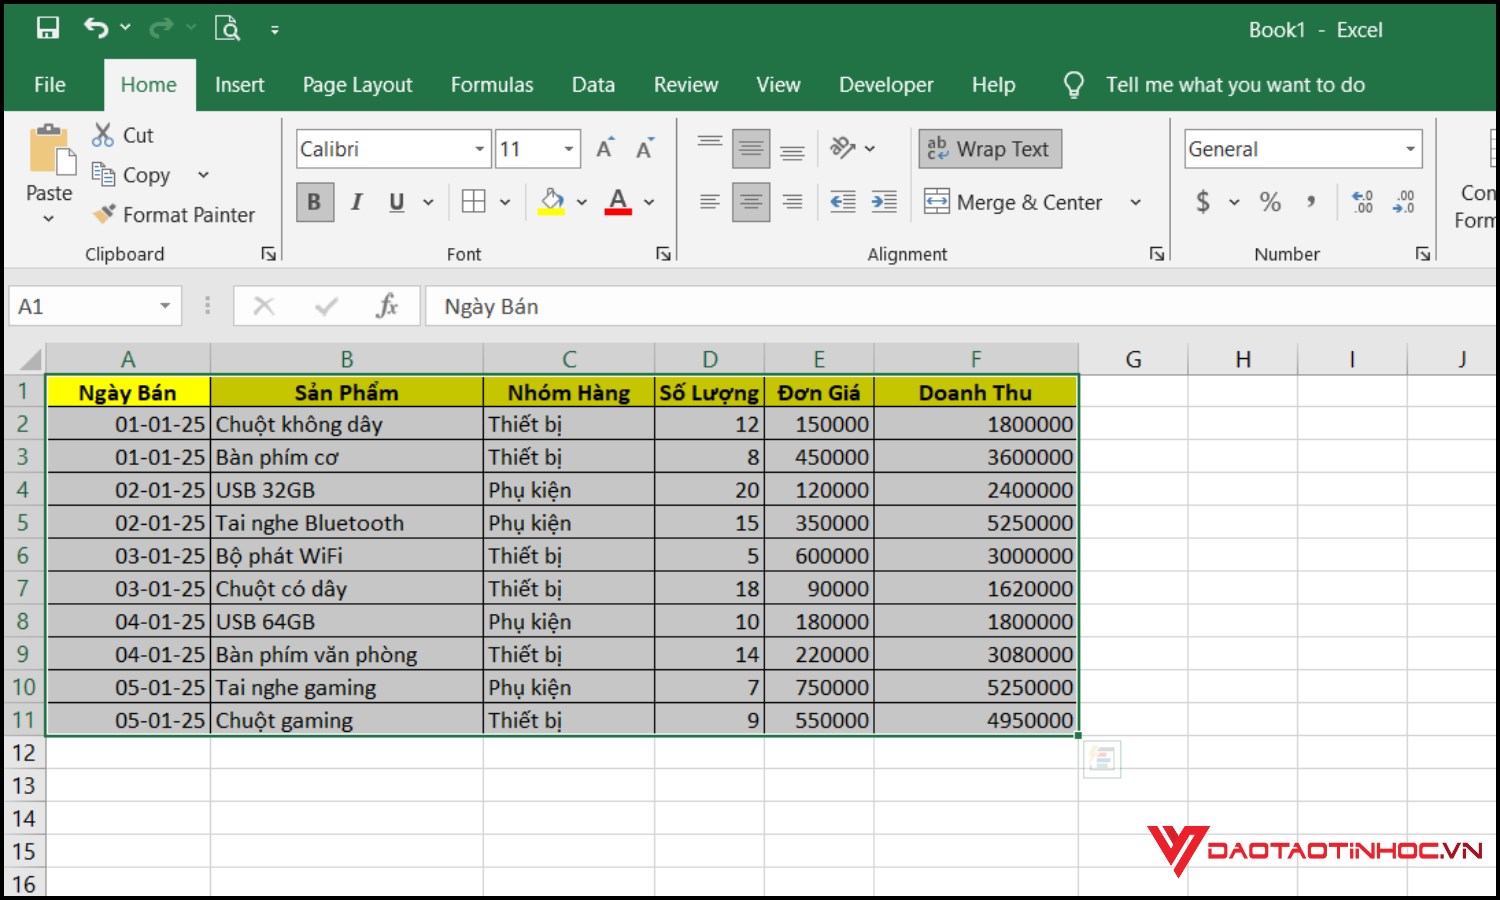Switch to the Formulas ribbon tab

point(492,85)
